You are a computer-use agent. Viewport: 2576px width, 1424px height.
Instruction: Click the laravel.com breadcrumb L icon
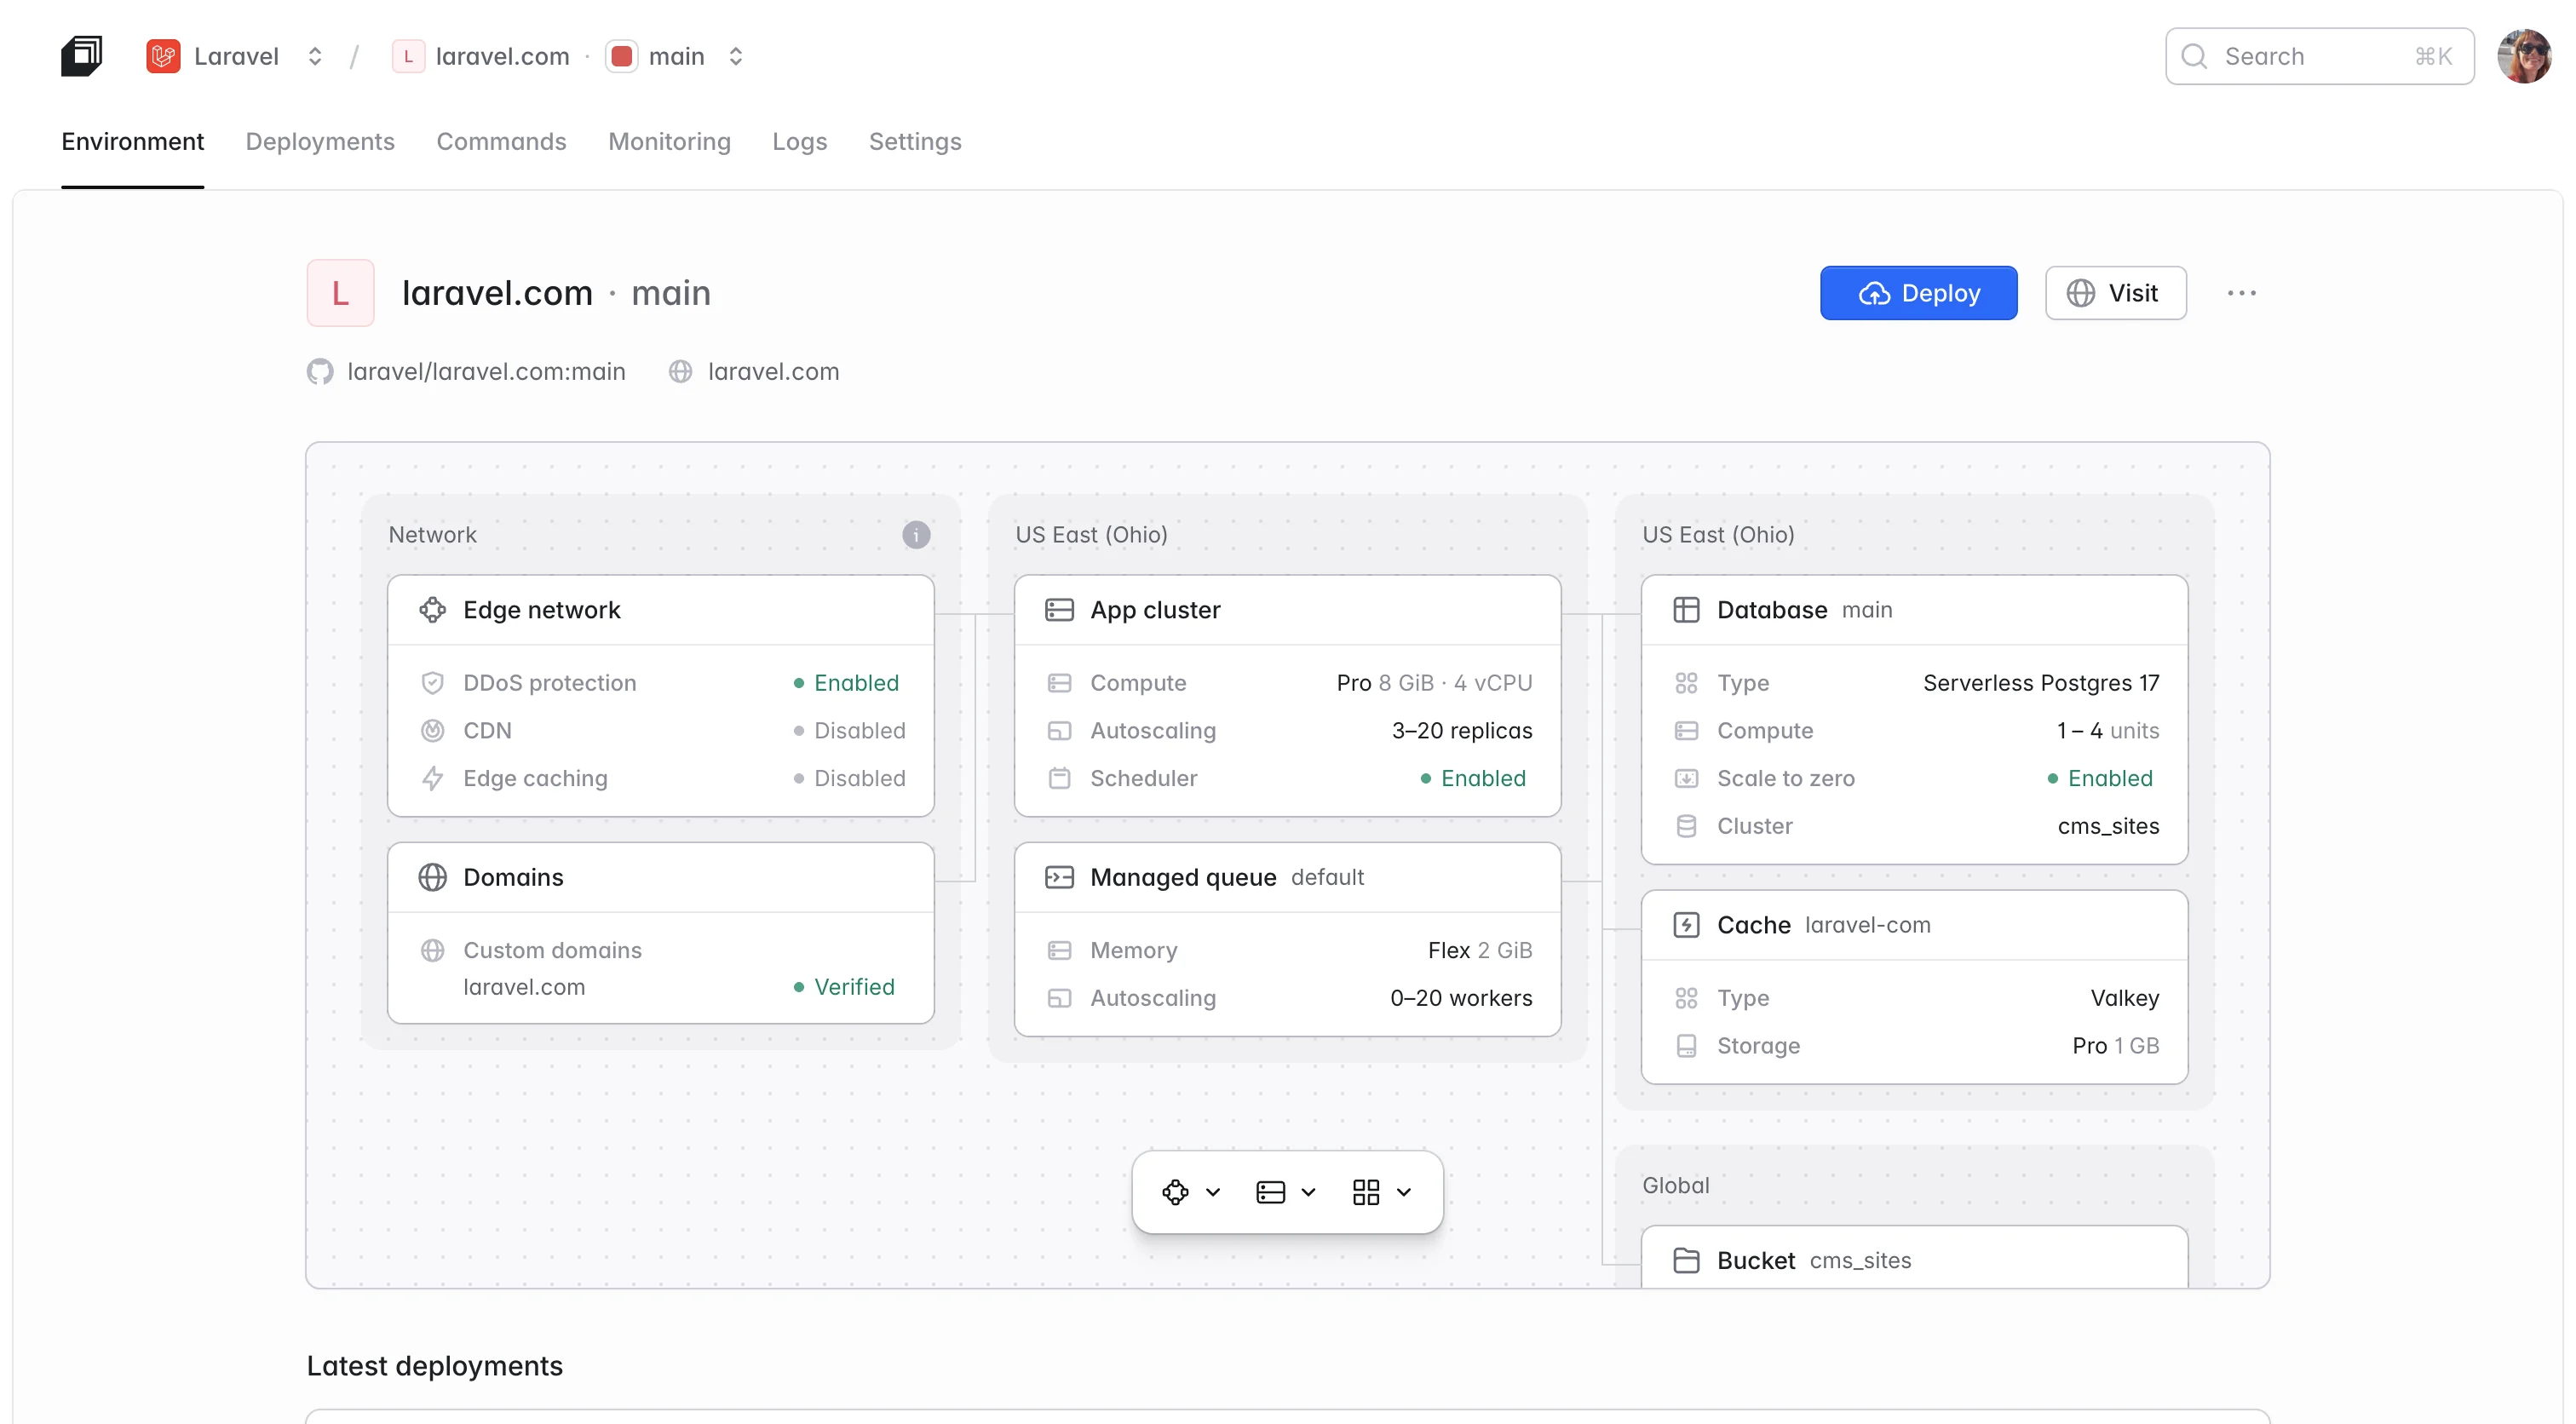coord(408,56)
